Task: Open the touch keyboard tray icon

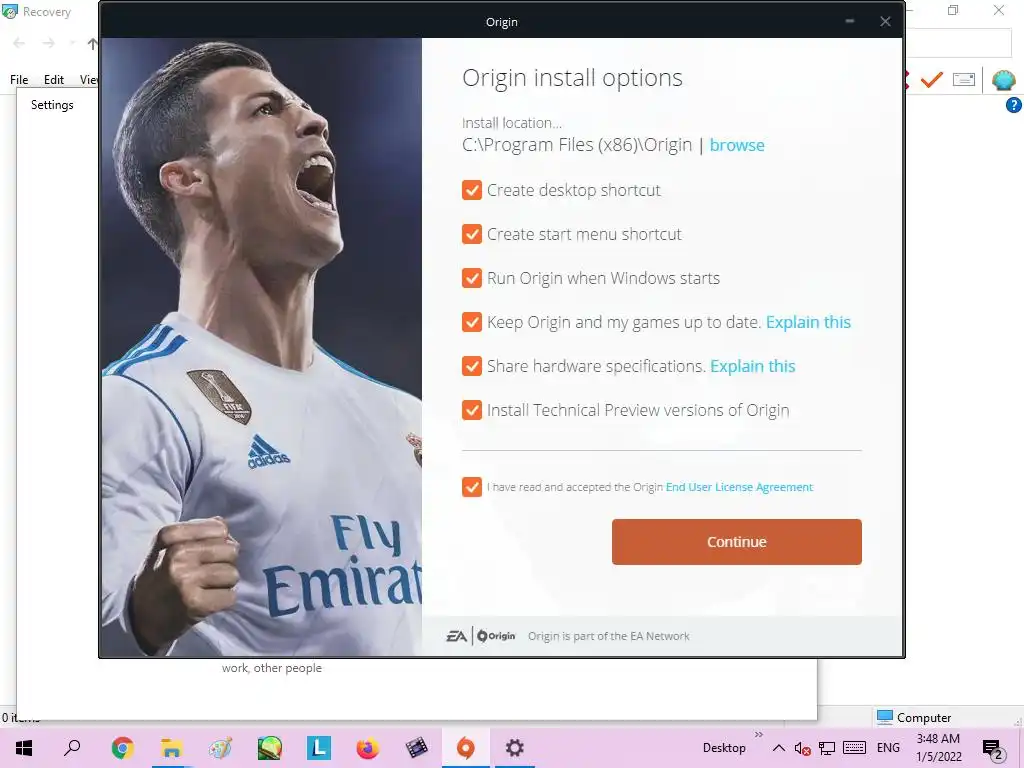Action: coord(854,748)
